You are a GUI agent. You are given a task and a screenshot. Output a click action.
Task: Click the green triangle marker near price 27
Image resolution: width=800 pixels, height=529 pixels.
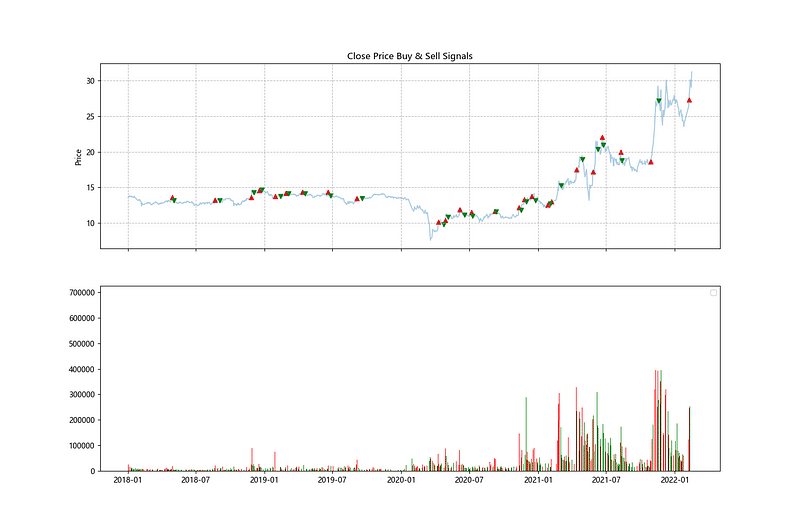[658, 101]
